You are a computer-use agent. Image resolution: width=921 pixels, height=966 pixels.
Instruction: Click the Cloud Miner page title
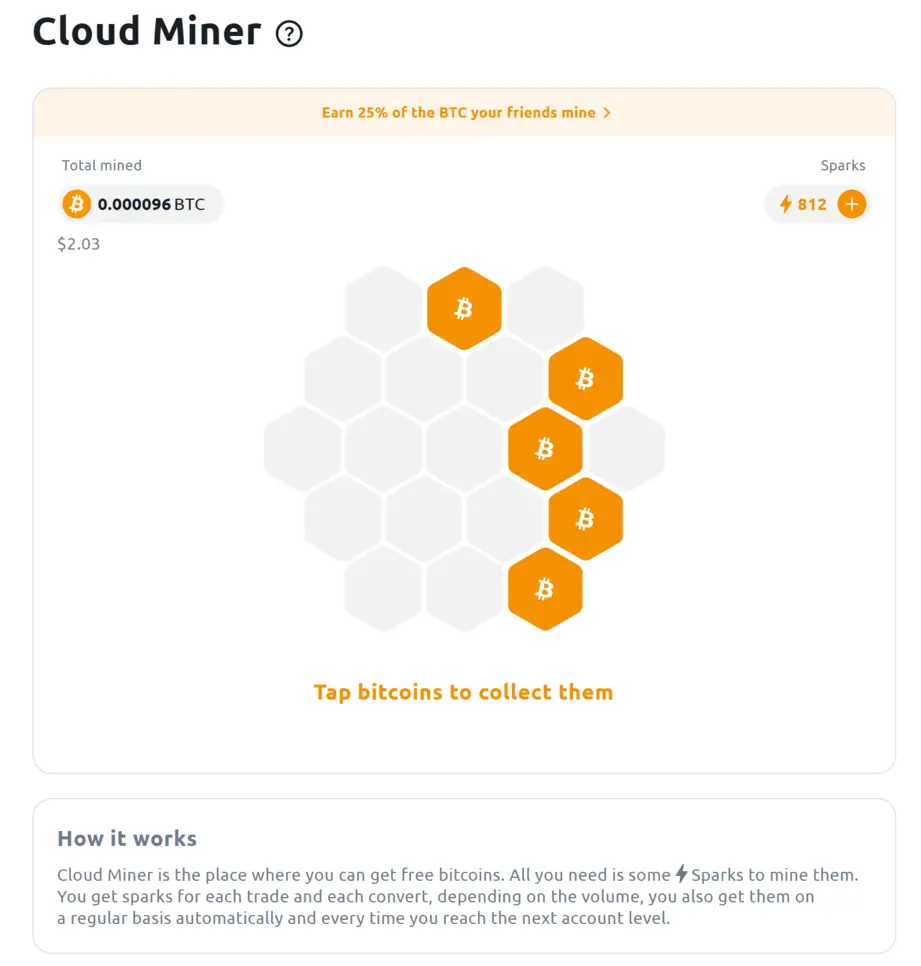point(147,31)
